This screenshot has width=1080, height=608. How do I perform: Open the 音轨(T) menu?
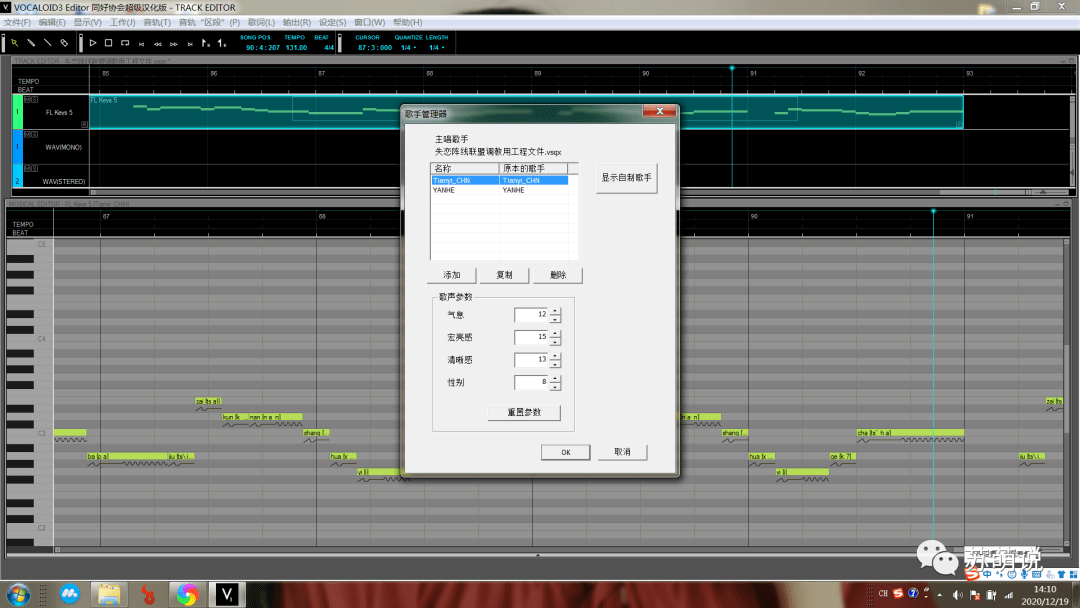(x=157, y=23)
